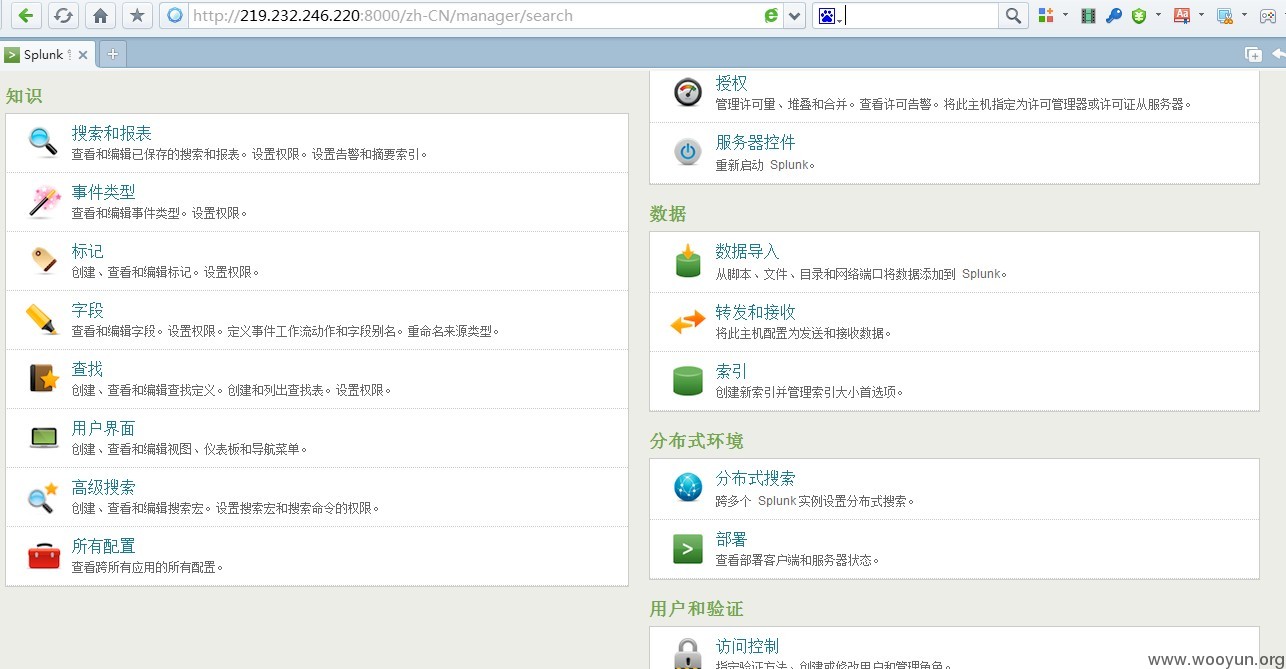The height and width of the screenshot is (669, 1286).
Task: Open the browser home page button
Action: [x=100, y=15]
